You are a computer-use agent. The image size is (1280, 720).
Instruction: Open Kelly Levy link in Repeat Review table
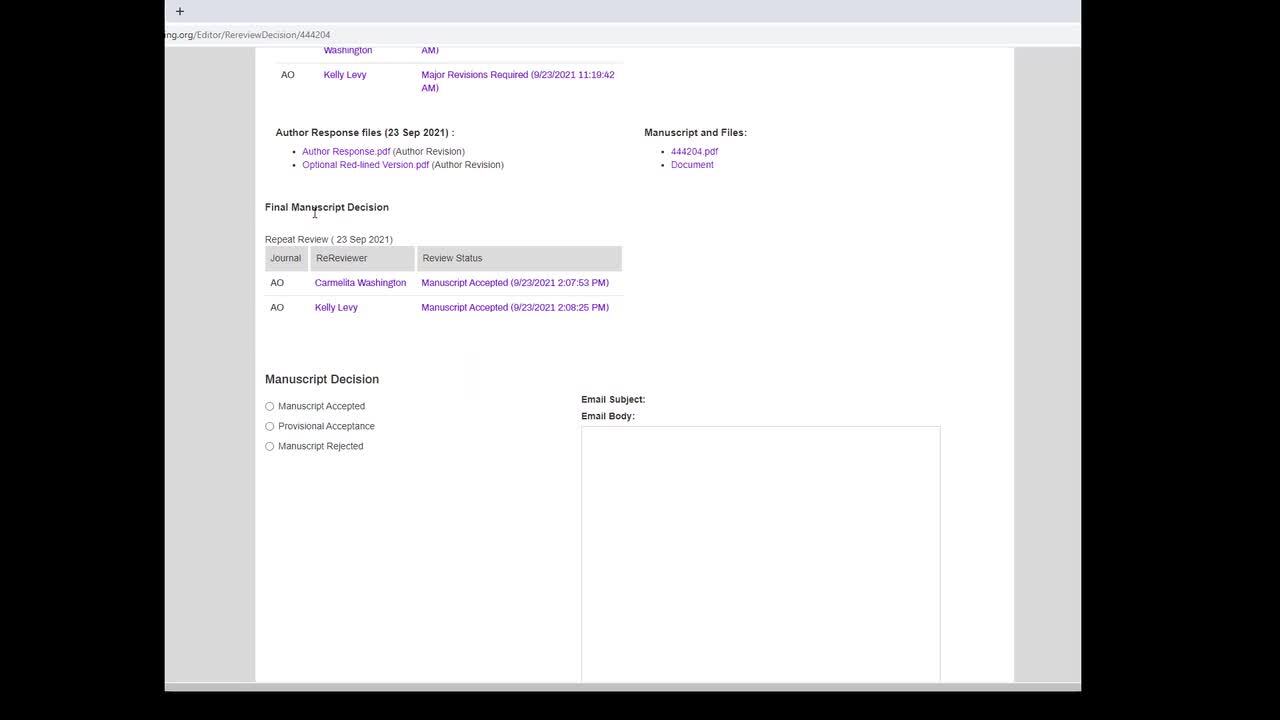point(336,308)
